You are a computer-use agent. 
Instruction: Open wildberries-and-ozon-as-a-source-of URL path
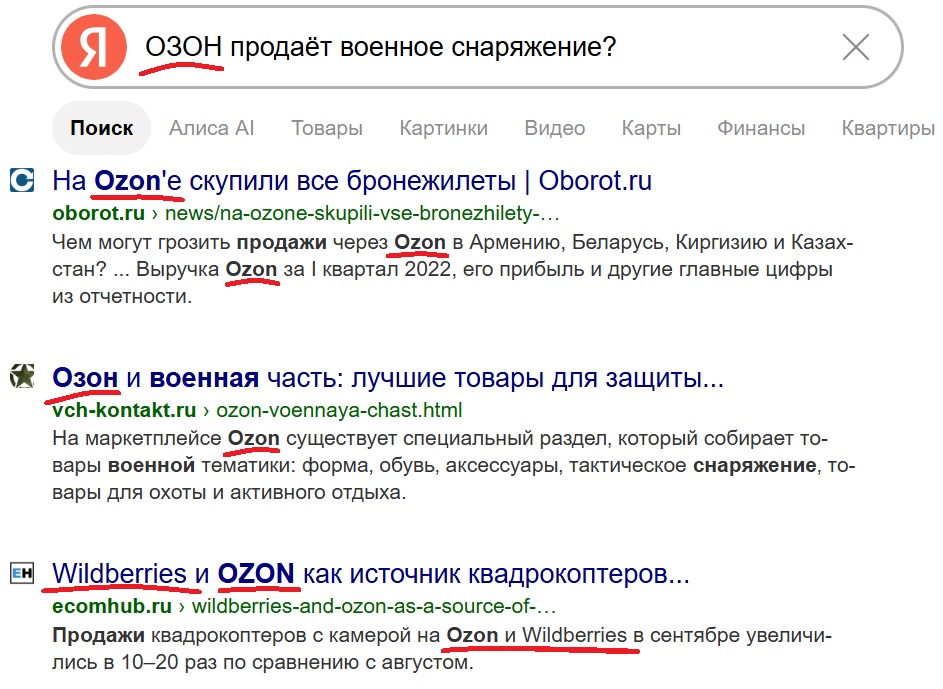[373, 606]
